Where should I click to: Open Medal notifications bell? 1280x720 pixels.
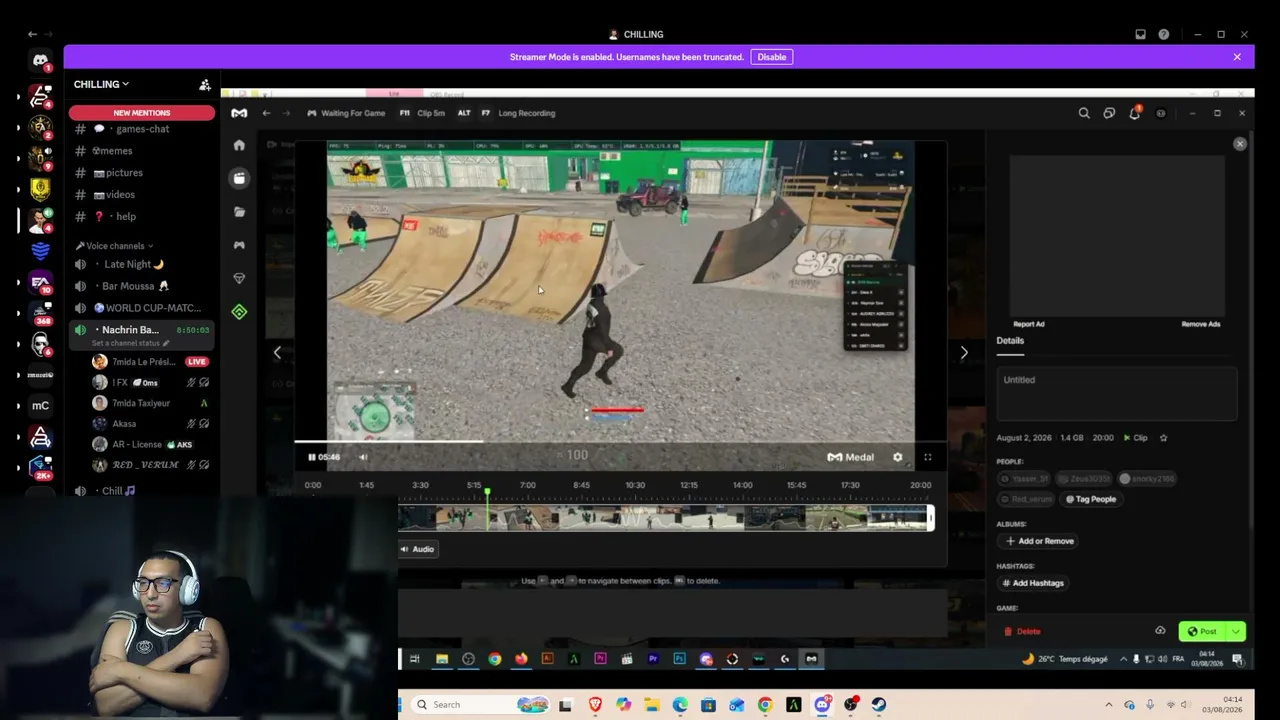tap(1134, 113)
